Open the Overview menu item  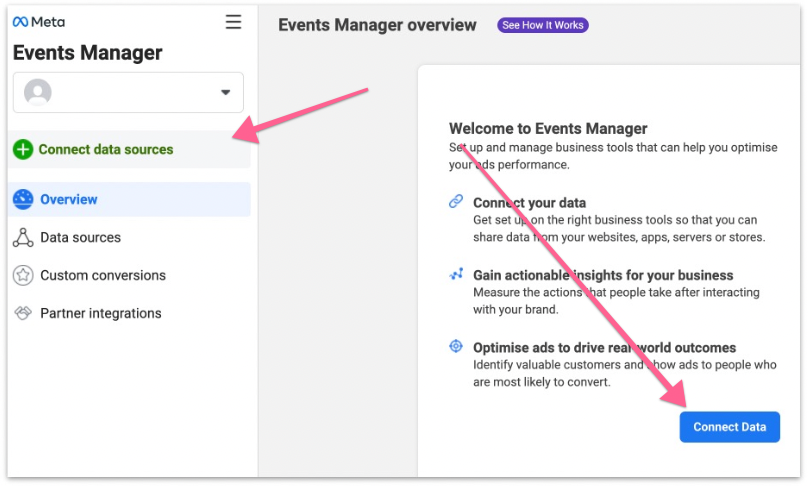pyautogui.click(x=69, y=199)
